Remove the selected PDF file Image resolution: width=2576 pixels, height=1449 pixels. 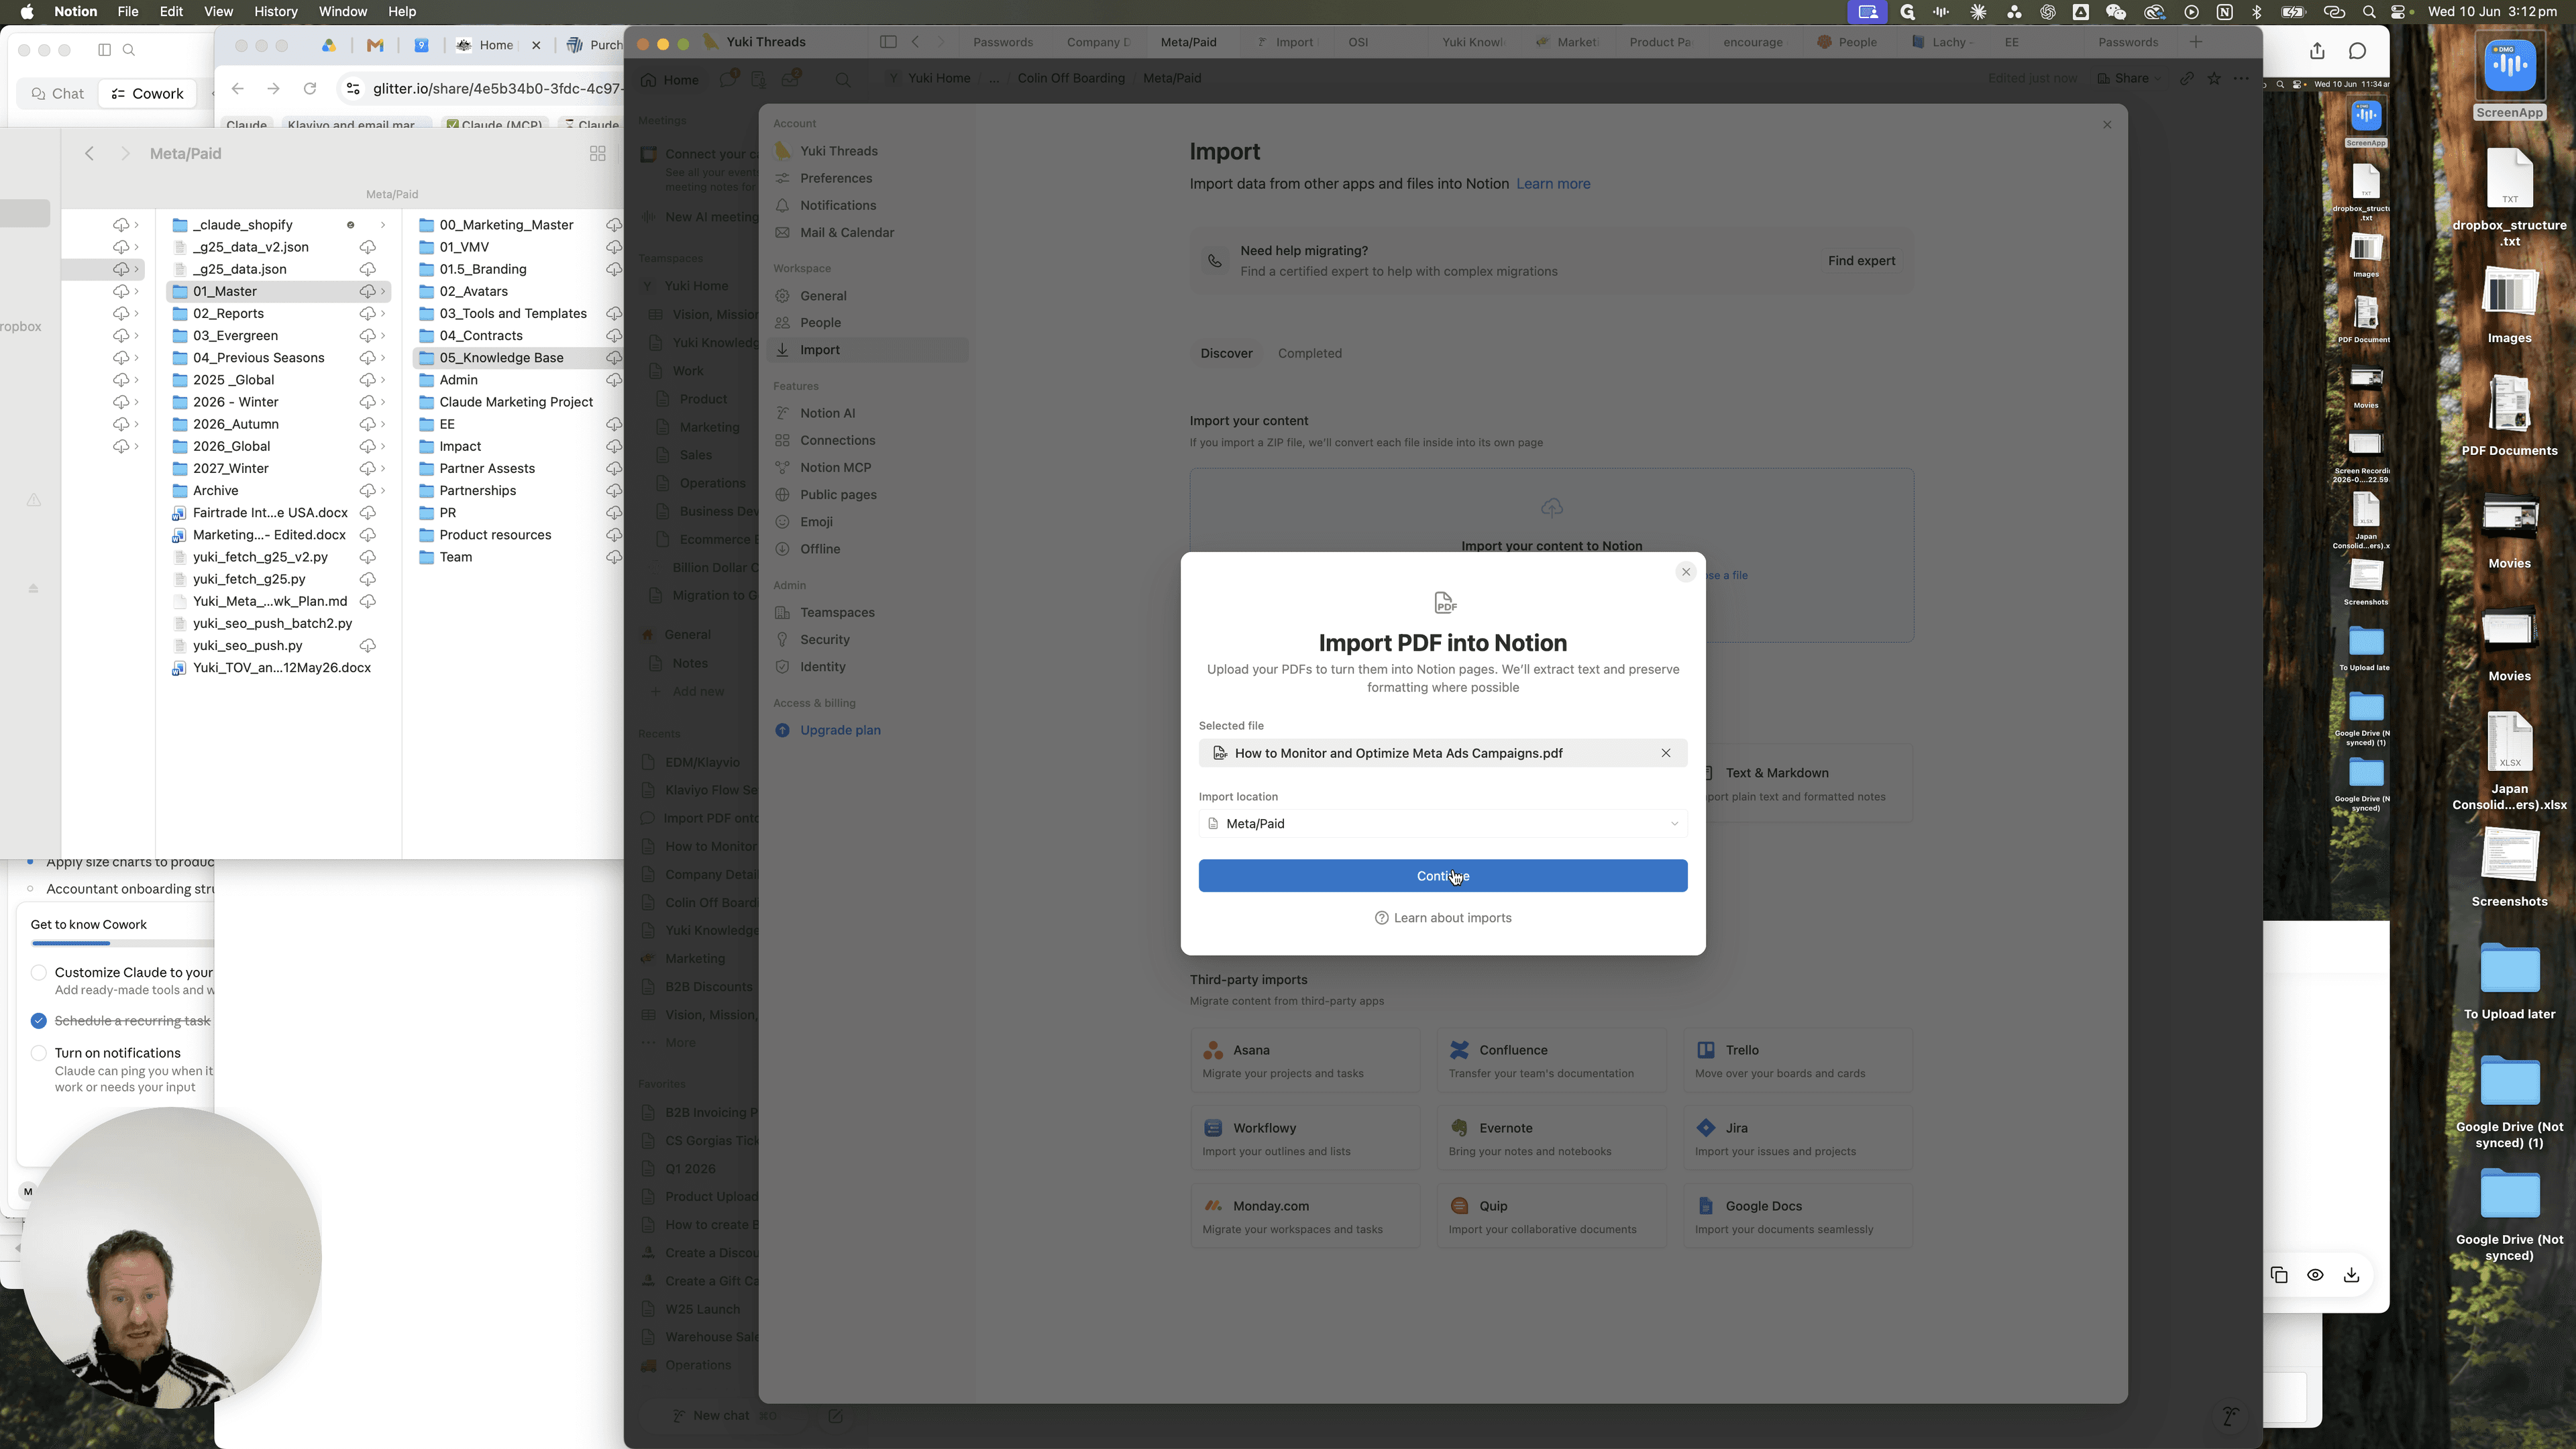1666,753
